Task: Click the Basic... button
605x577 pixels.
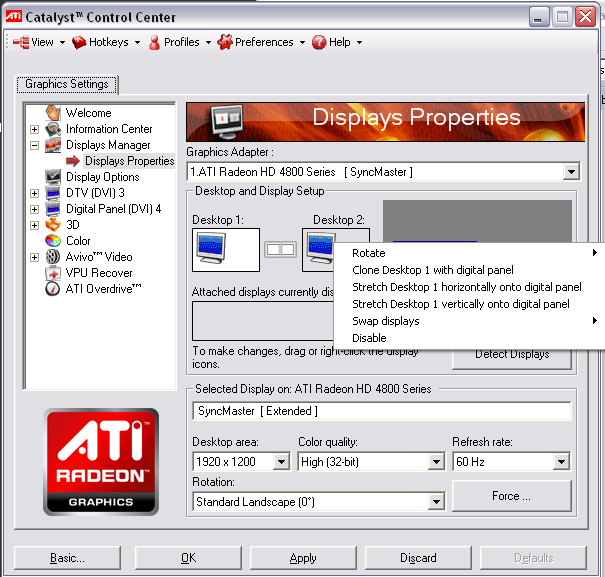Action: [x=67, y=558]
